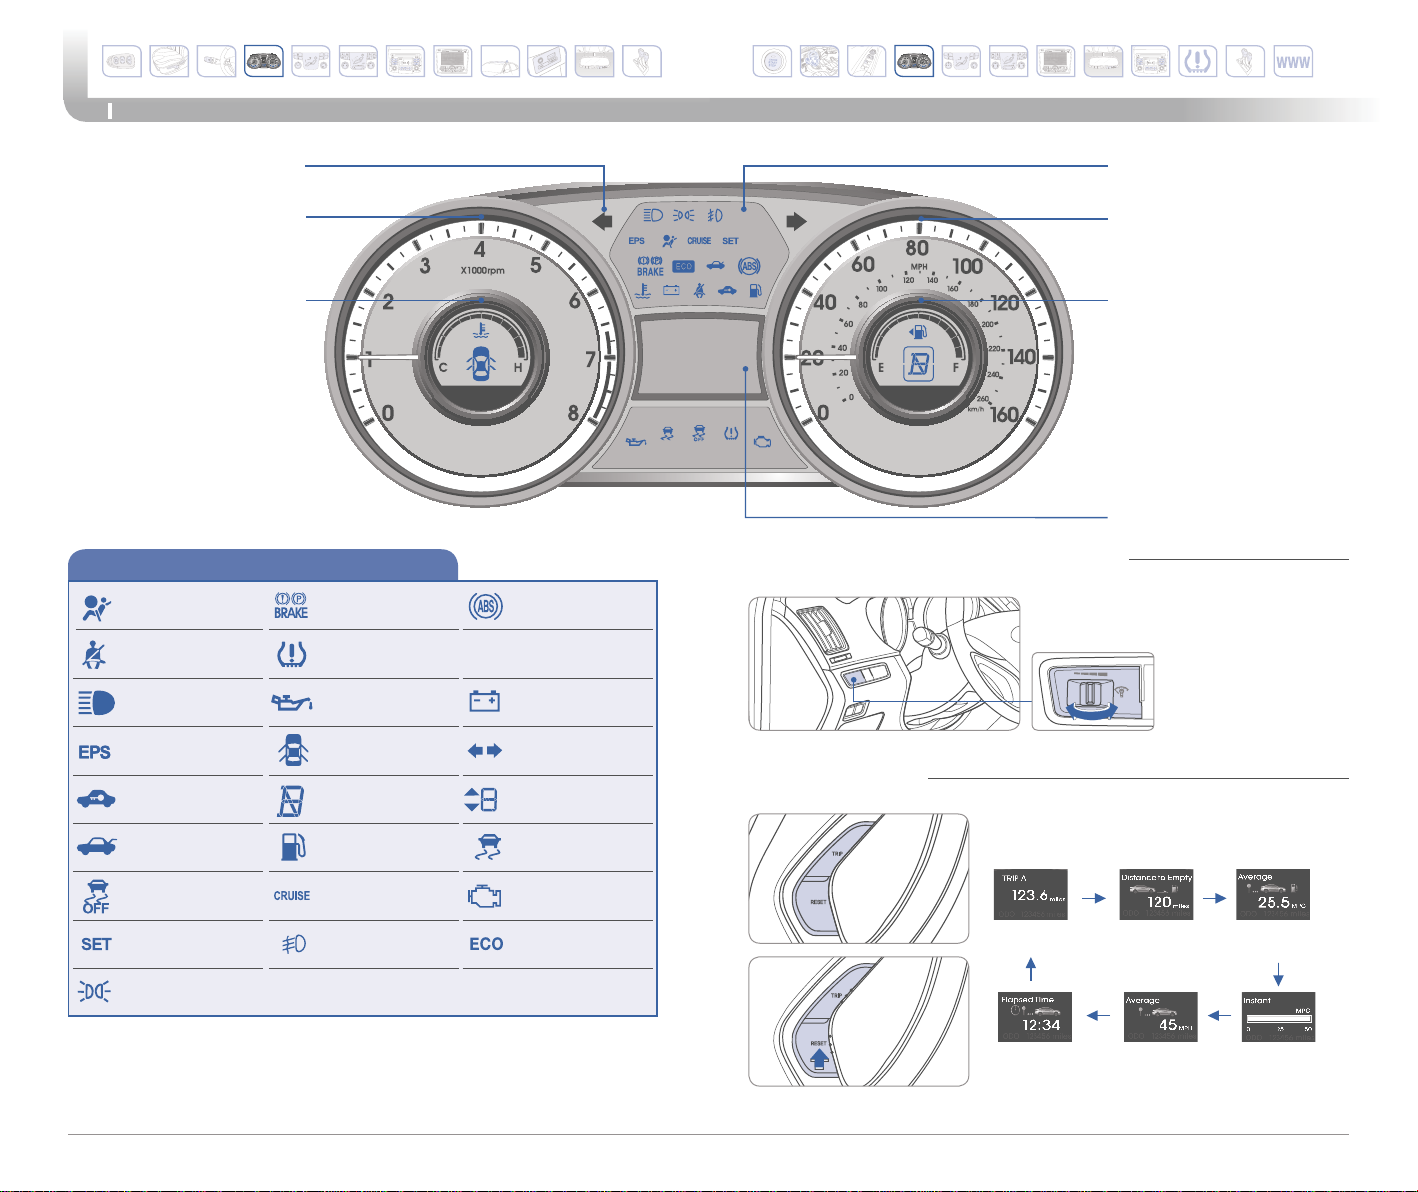
Task: Select the immobilizer car-key icon in legend
Action: [96, 799]
